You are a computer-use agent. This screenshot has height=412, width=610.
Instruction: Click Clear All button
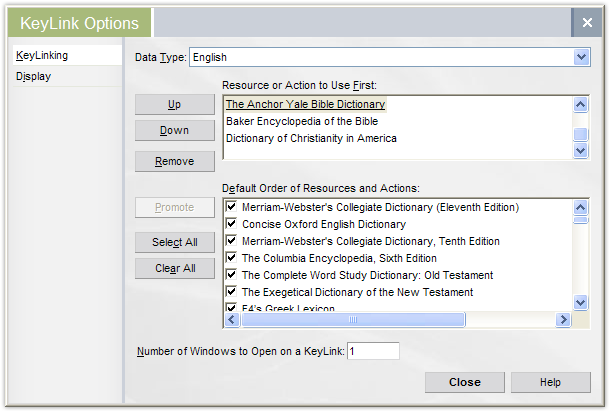tap(175, 268)
